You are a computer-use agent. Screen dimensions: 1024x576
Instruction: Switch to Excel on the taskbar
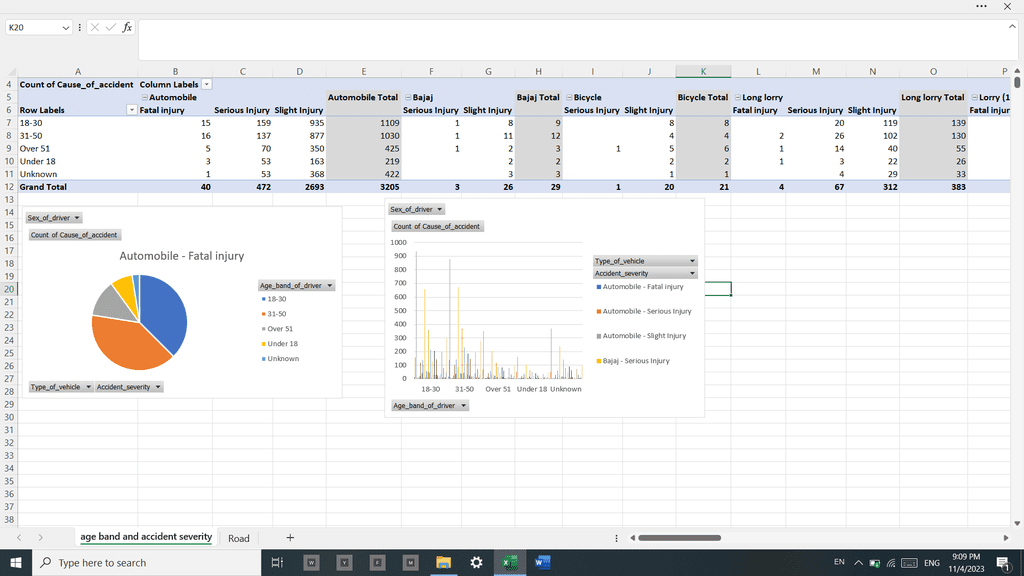[509, 562]
